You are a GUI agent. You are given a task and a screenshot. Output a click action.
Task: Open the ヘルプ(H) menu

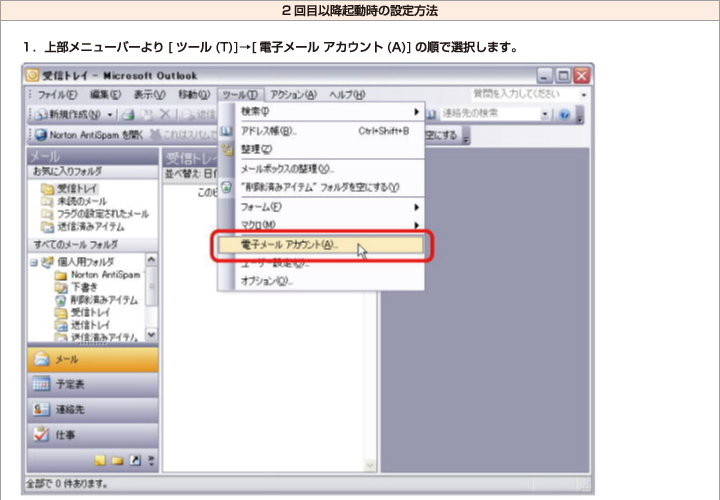(x=347, y=95)
